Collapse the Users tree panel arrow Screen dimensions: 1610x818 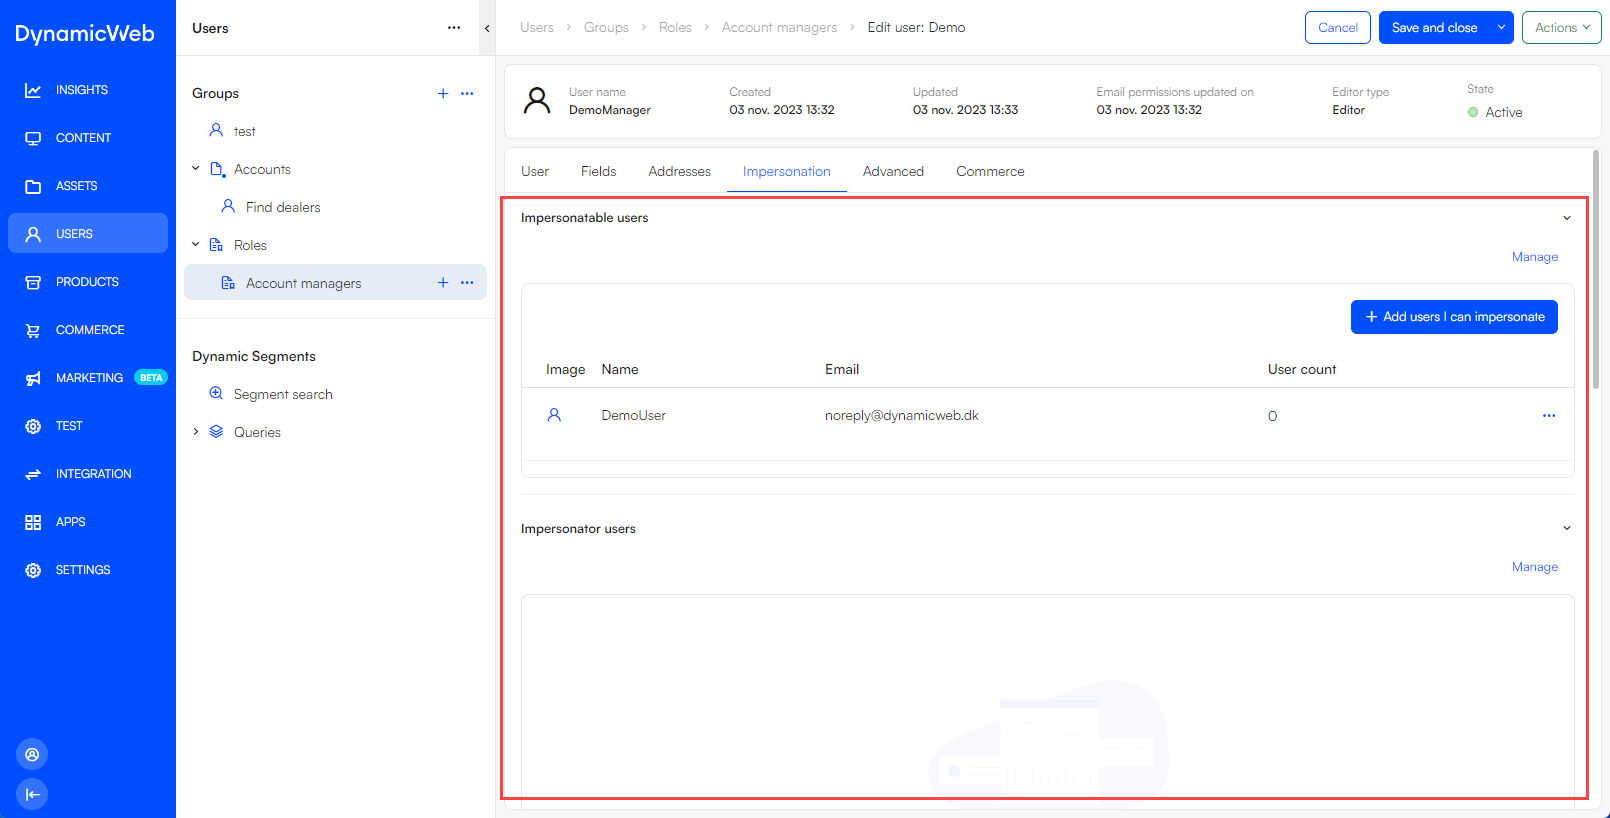click(x=487, y=28)
